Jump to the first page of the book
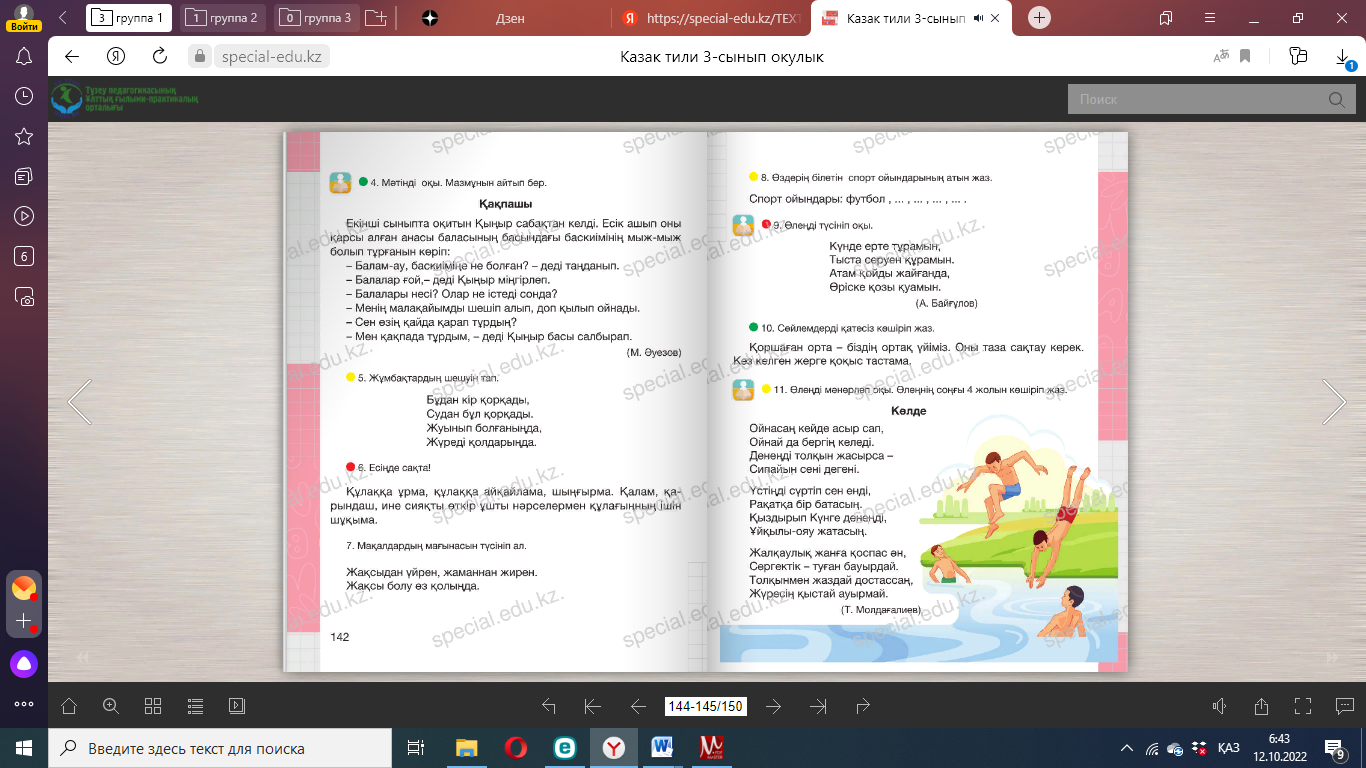This screenshot has height=768, width=1366. tap(593, 706)
